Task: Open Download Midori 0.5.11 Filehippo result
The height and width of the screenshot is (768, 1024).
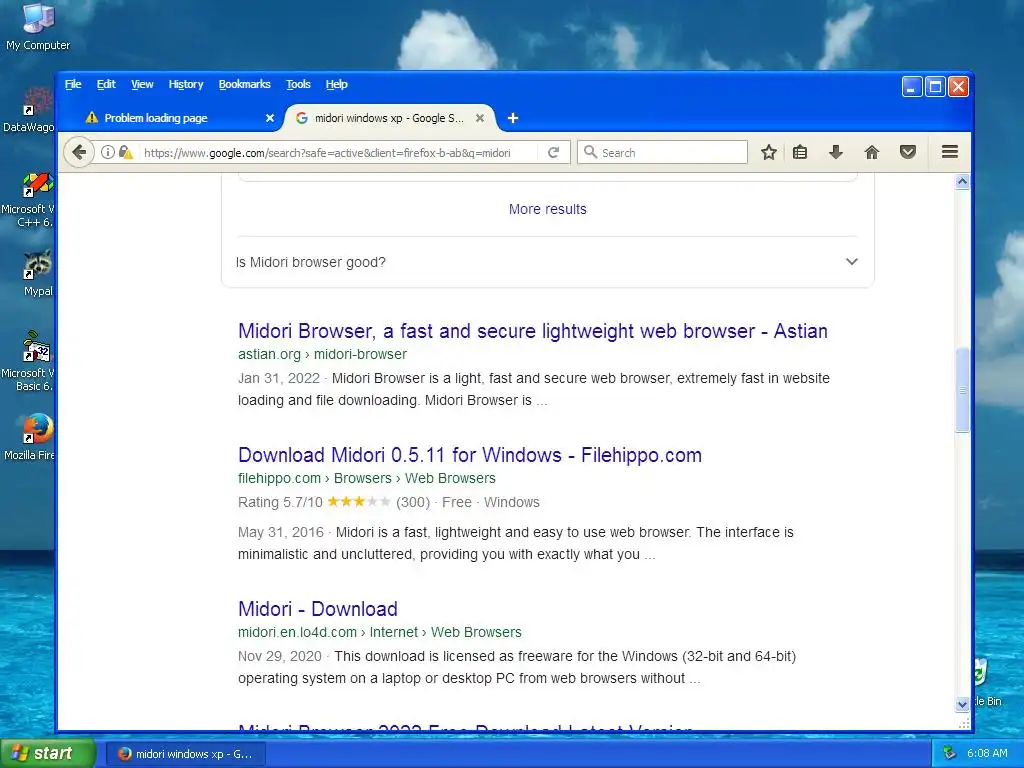Action: [470, 455]
